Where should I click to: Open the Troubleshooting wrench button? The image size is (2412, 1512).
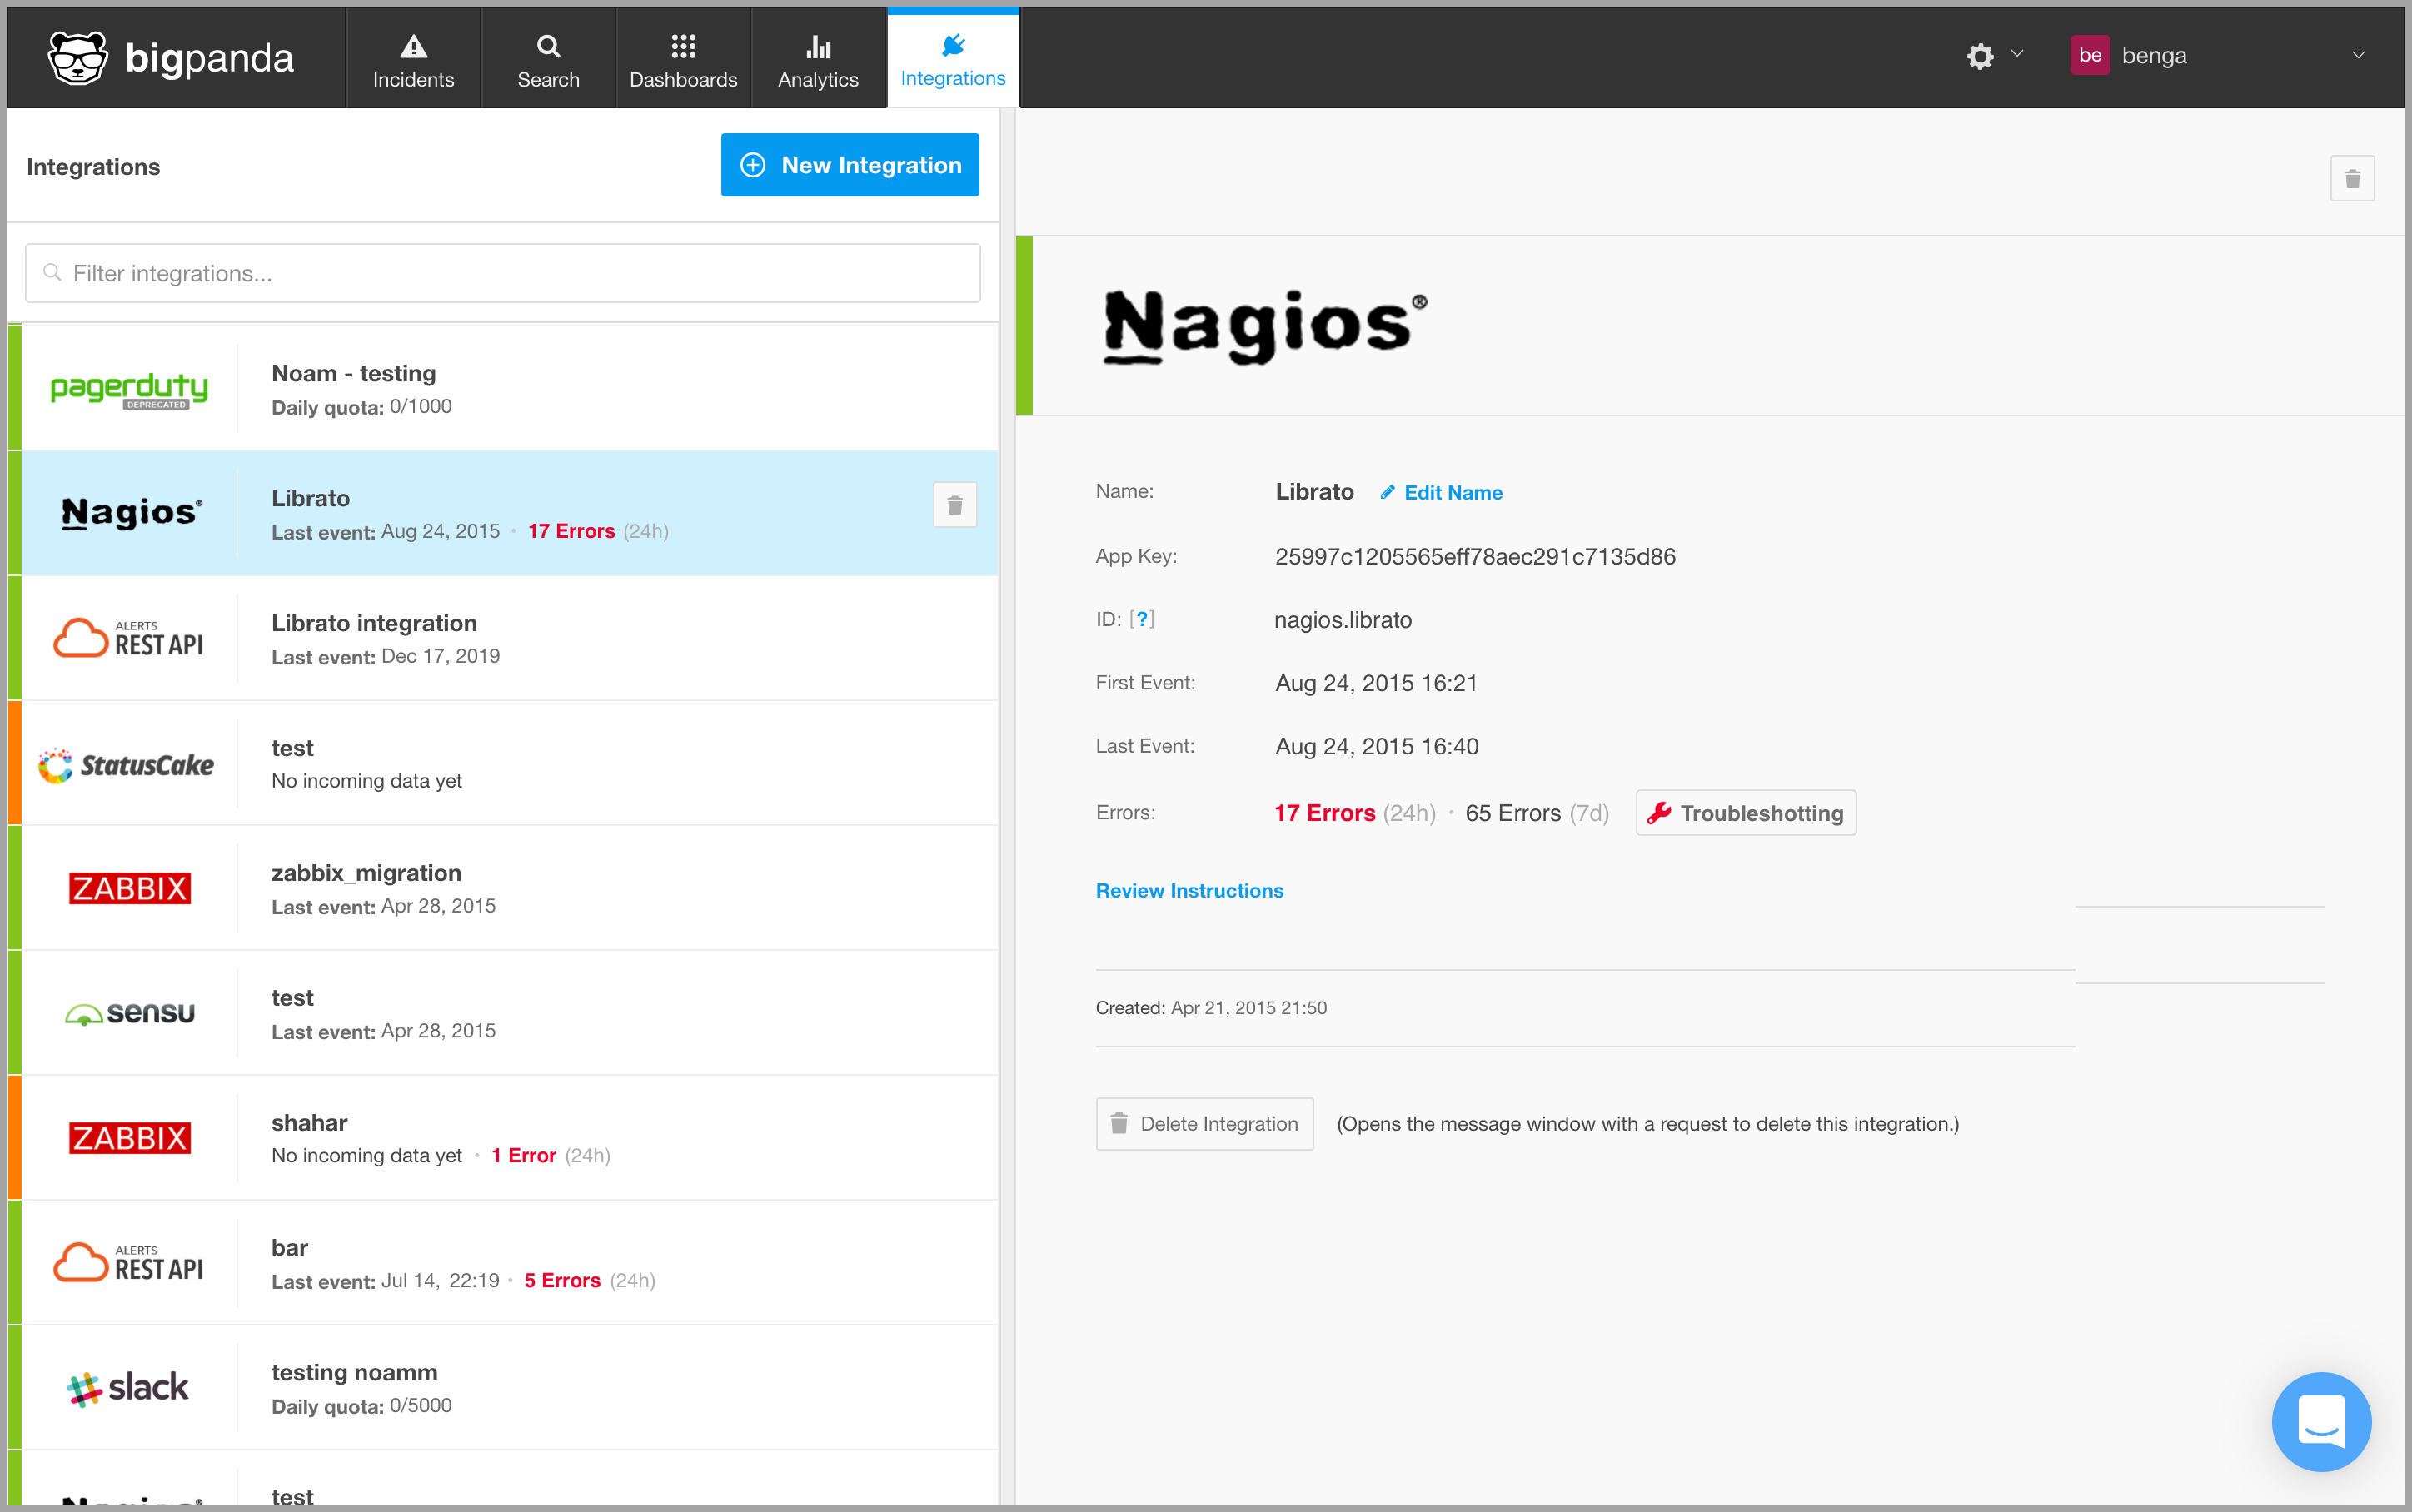coord(1746,813)
